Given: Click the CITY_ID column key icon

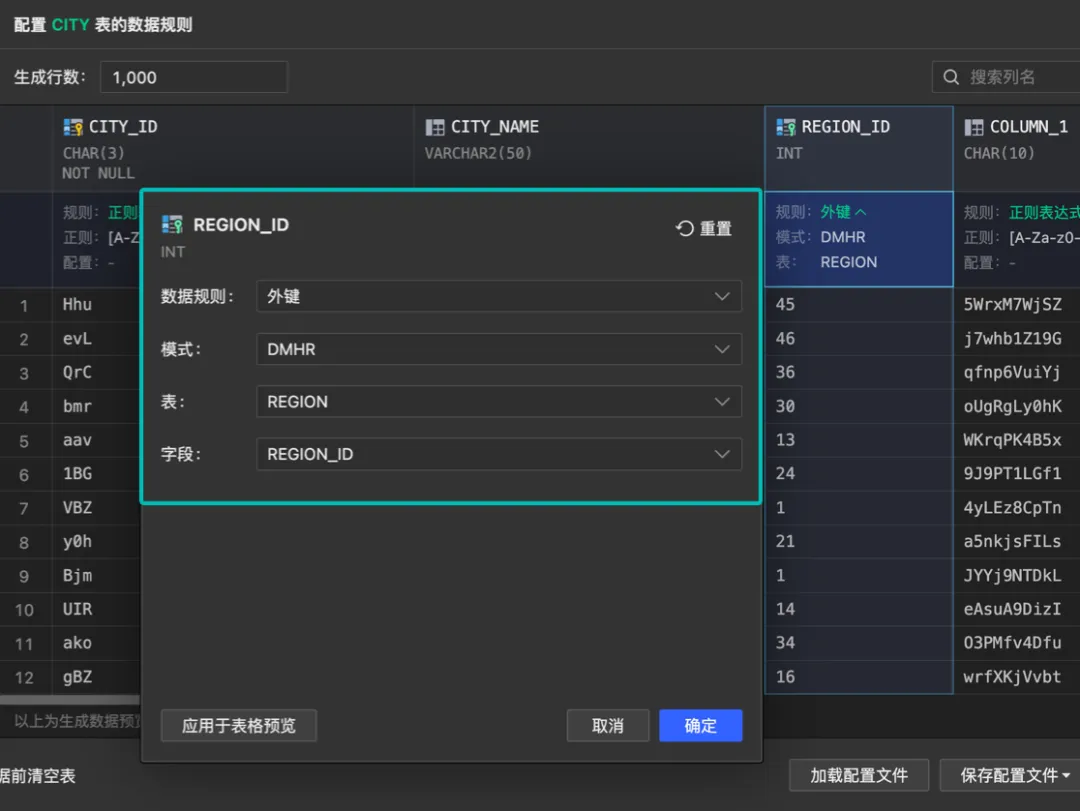Looking at the screenshot, I should 73,127.
